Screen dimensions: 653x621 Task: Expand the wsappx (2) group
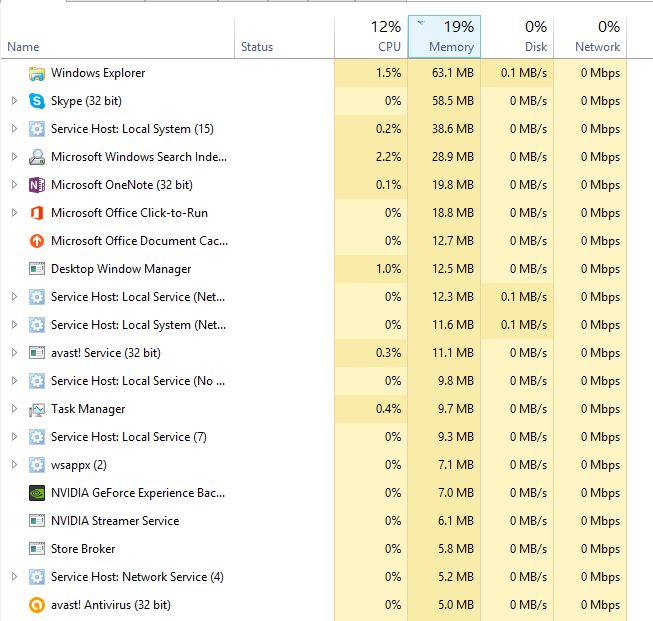[x=14, y=464]
